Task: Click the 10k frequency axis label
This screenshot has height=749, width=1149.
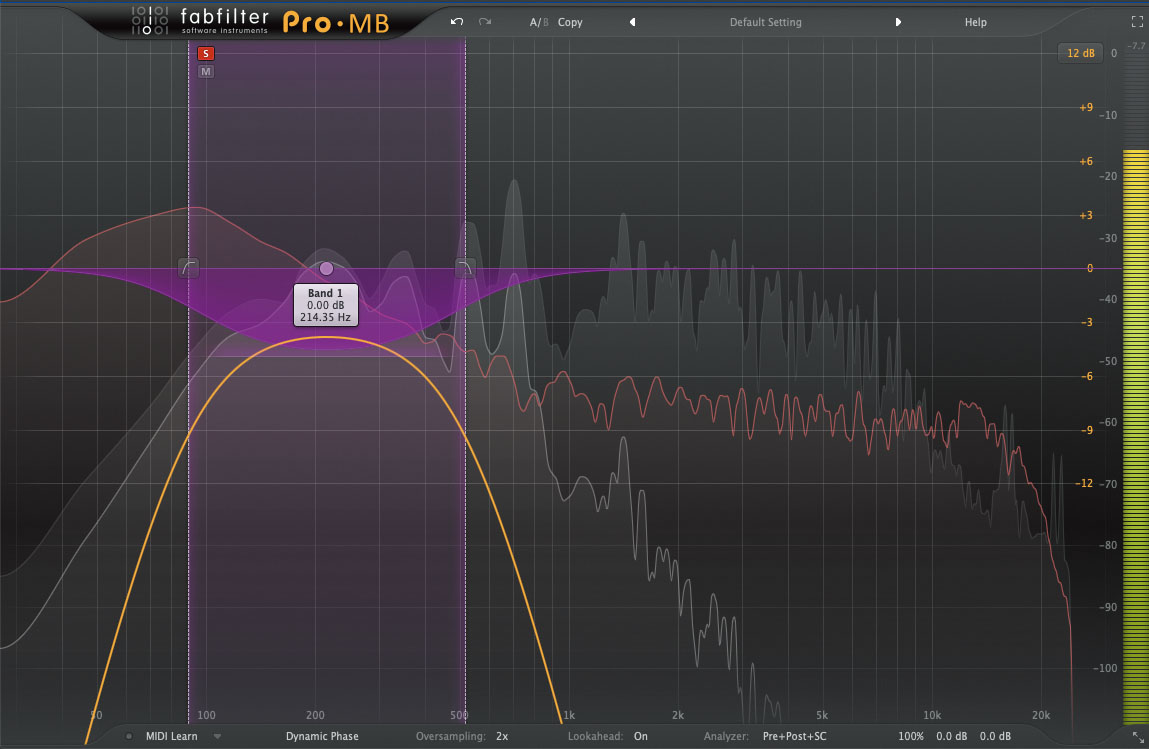Action: [x=931, y=715]
